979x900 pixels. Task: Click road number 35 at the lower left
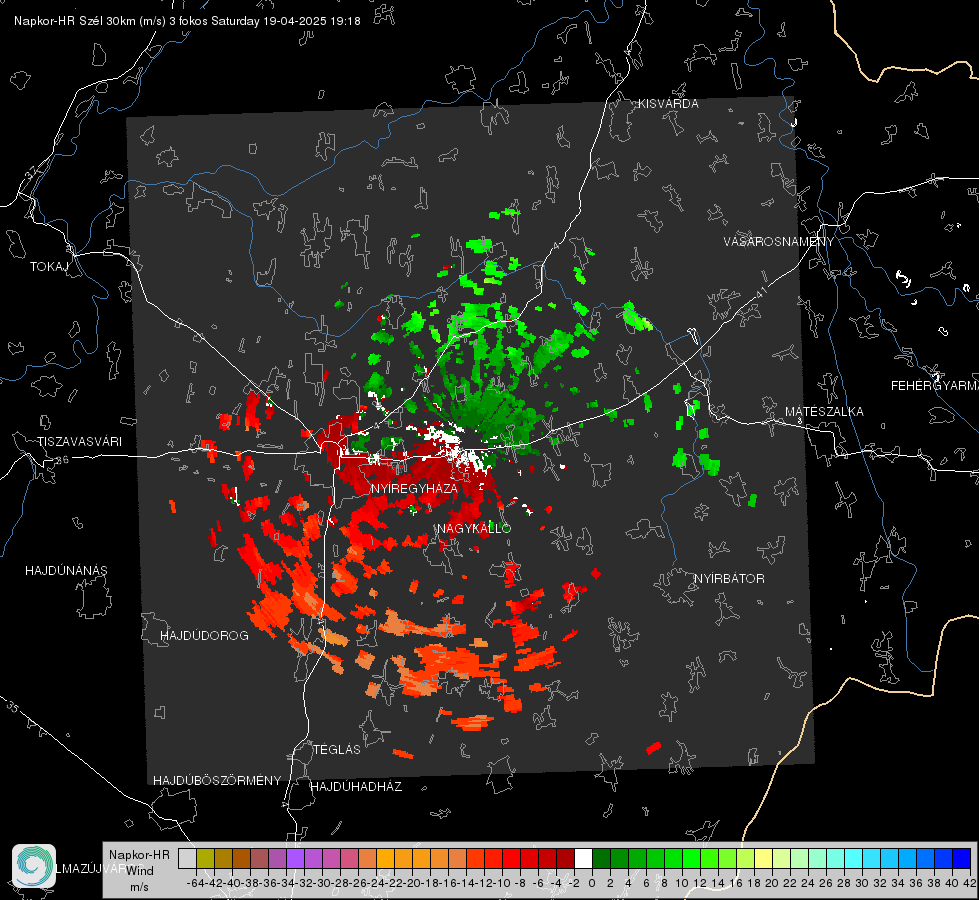click(13, 707)
